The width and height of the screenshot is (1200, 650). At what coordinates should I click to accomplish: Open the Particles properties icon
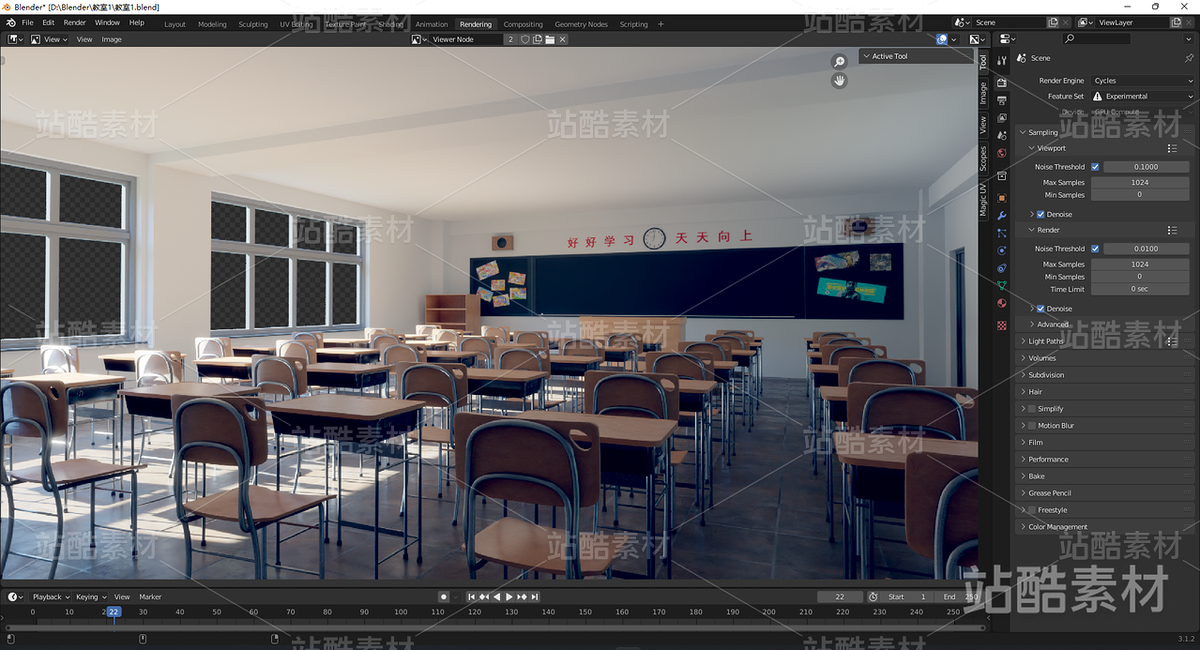coord(1002,233)
